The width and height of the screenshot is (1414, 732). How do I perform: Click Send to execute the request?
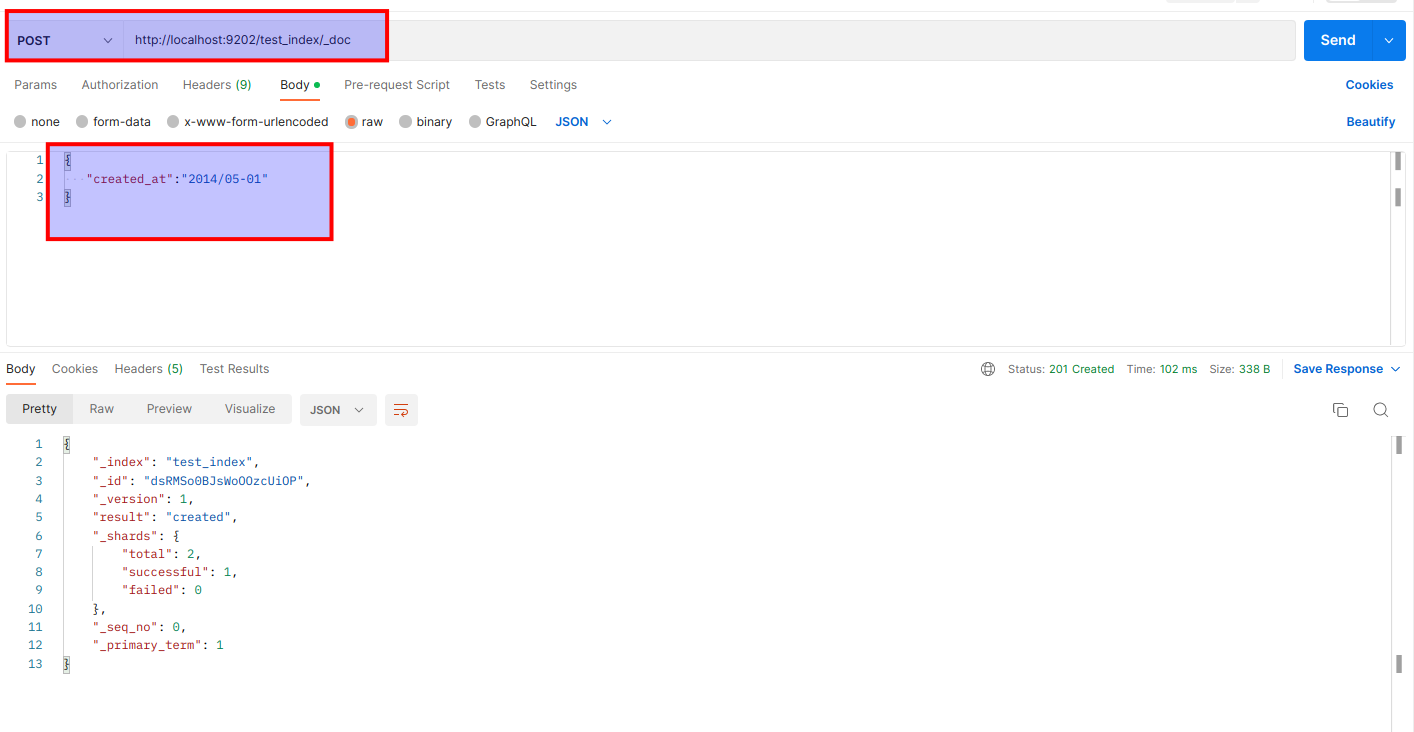1336,40
